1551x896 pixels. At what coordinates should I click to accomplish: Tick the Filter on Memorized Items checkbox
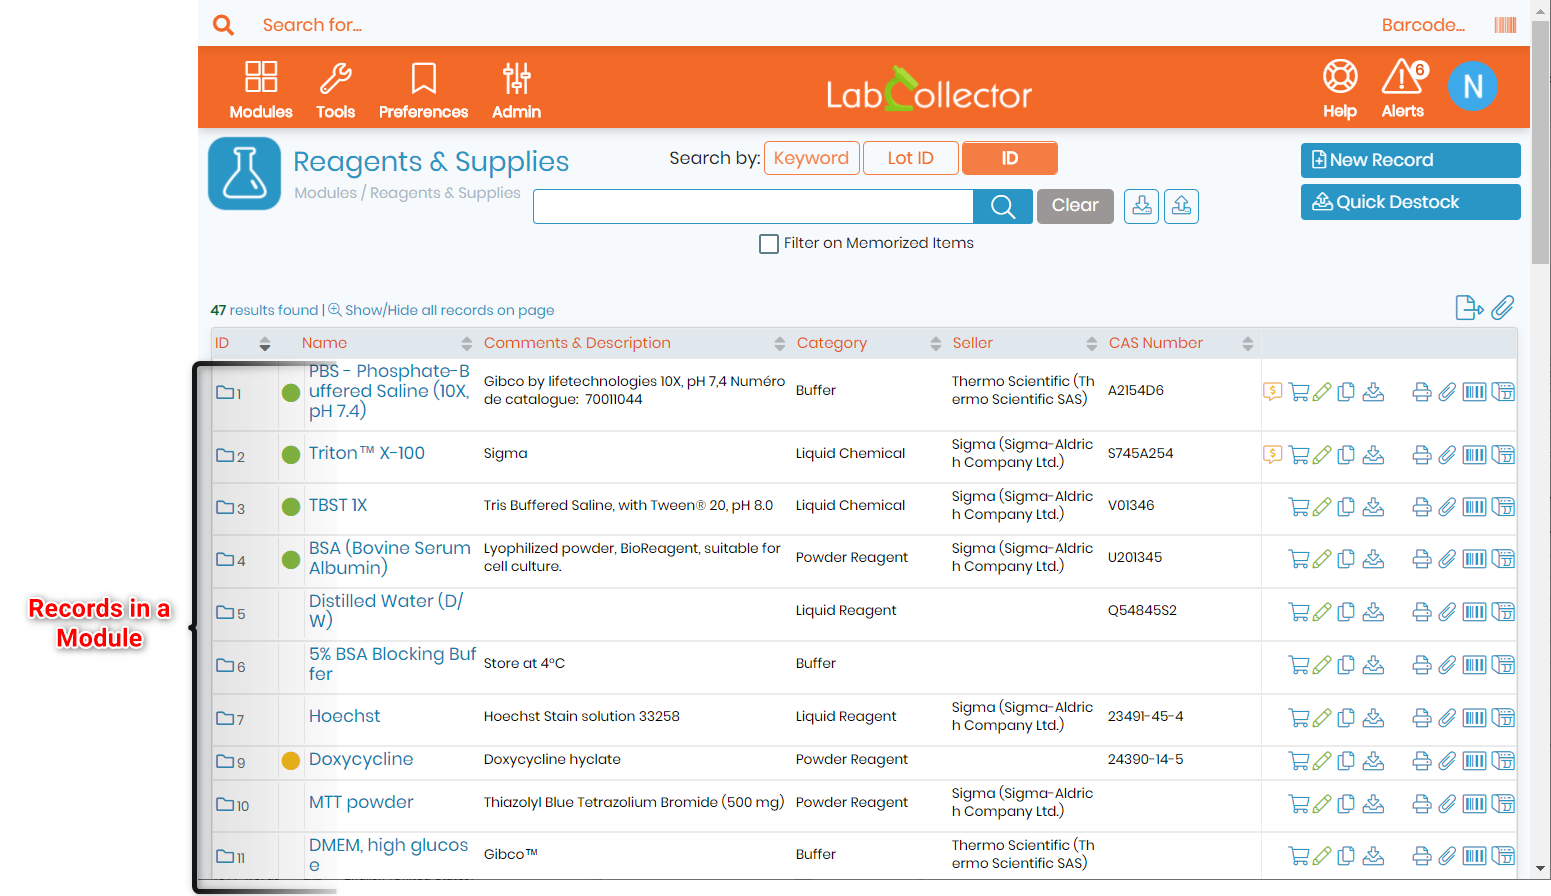pyautogui.click(x=769, y=244)
